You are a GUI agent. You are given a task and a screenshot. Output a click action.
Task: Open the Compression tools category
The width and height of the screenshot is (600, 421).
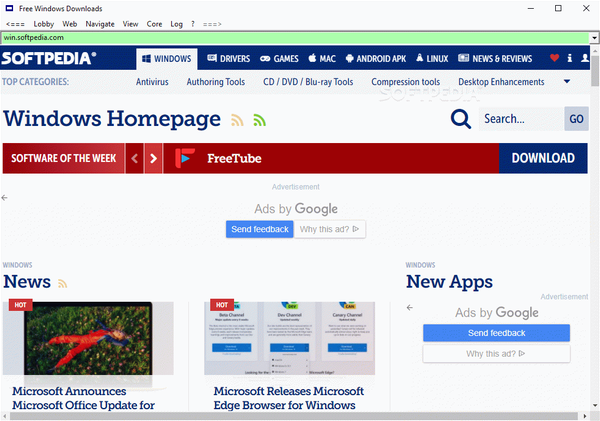click(x=406, y=82)
